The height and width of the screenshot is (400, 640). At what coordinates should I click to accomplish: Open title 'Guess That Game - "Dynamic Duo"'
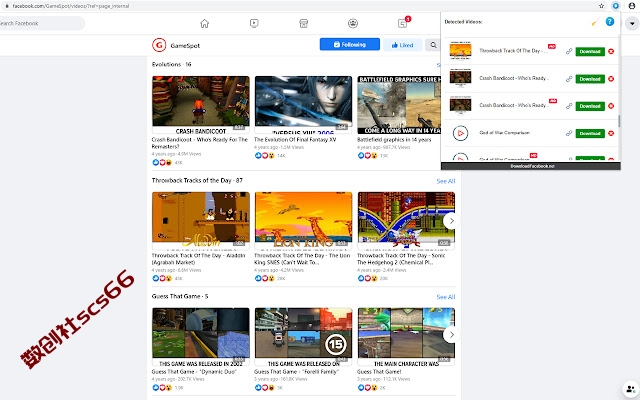pos(194,372)
